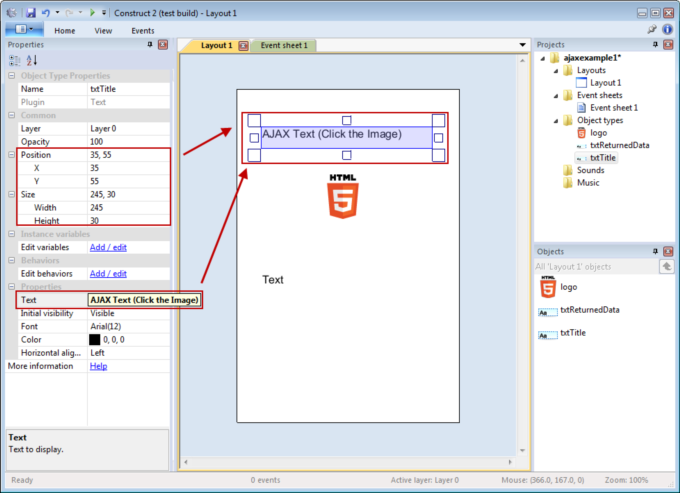Click the blue About info icon

(667, 29)
